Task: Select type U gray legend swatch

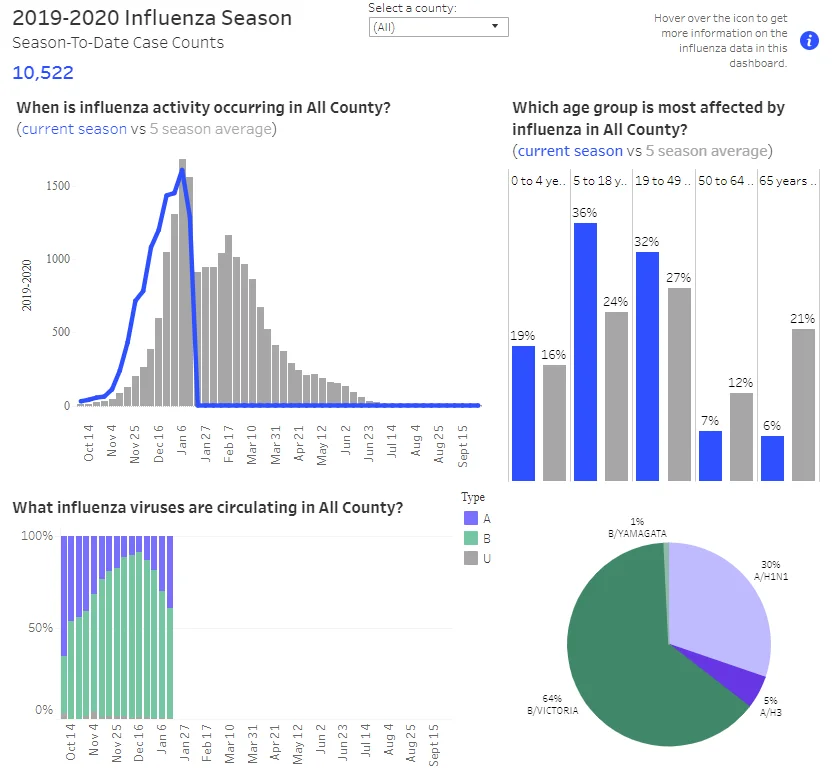Action: tap(470, 558)
